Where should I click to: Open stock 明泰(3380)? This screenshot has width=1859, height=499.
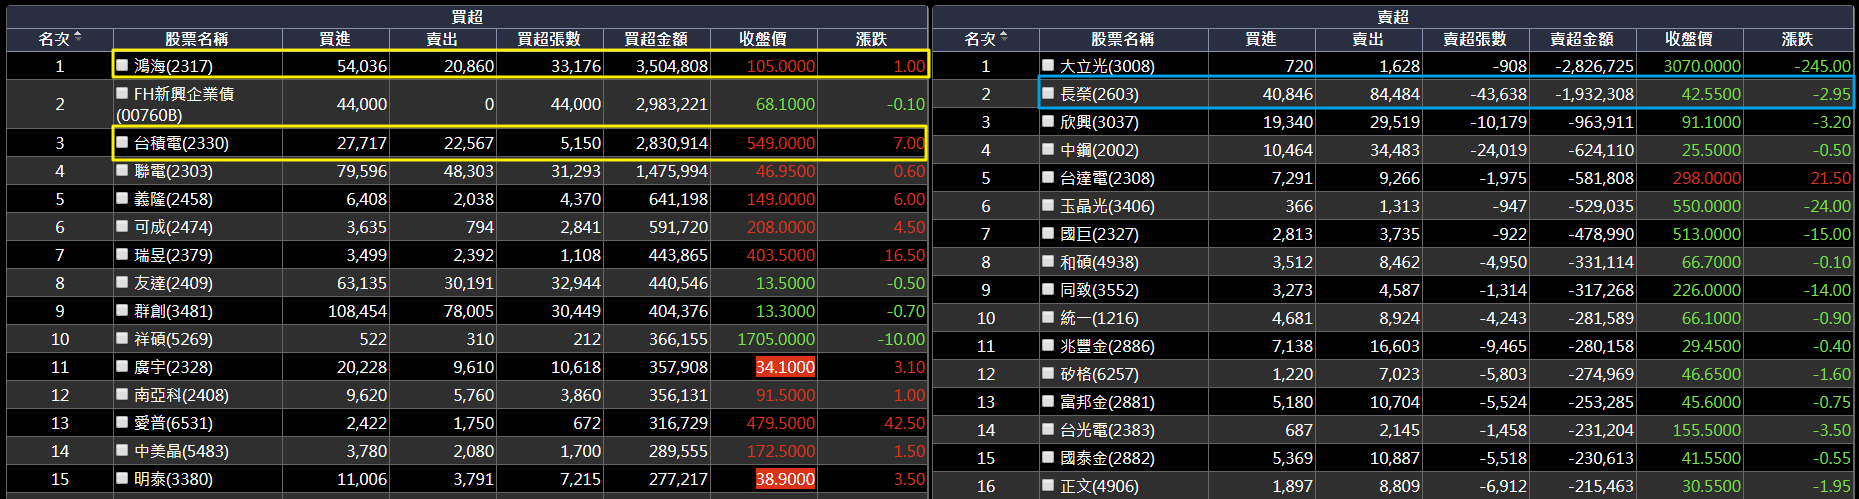(x=173, y=479)
